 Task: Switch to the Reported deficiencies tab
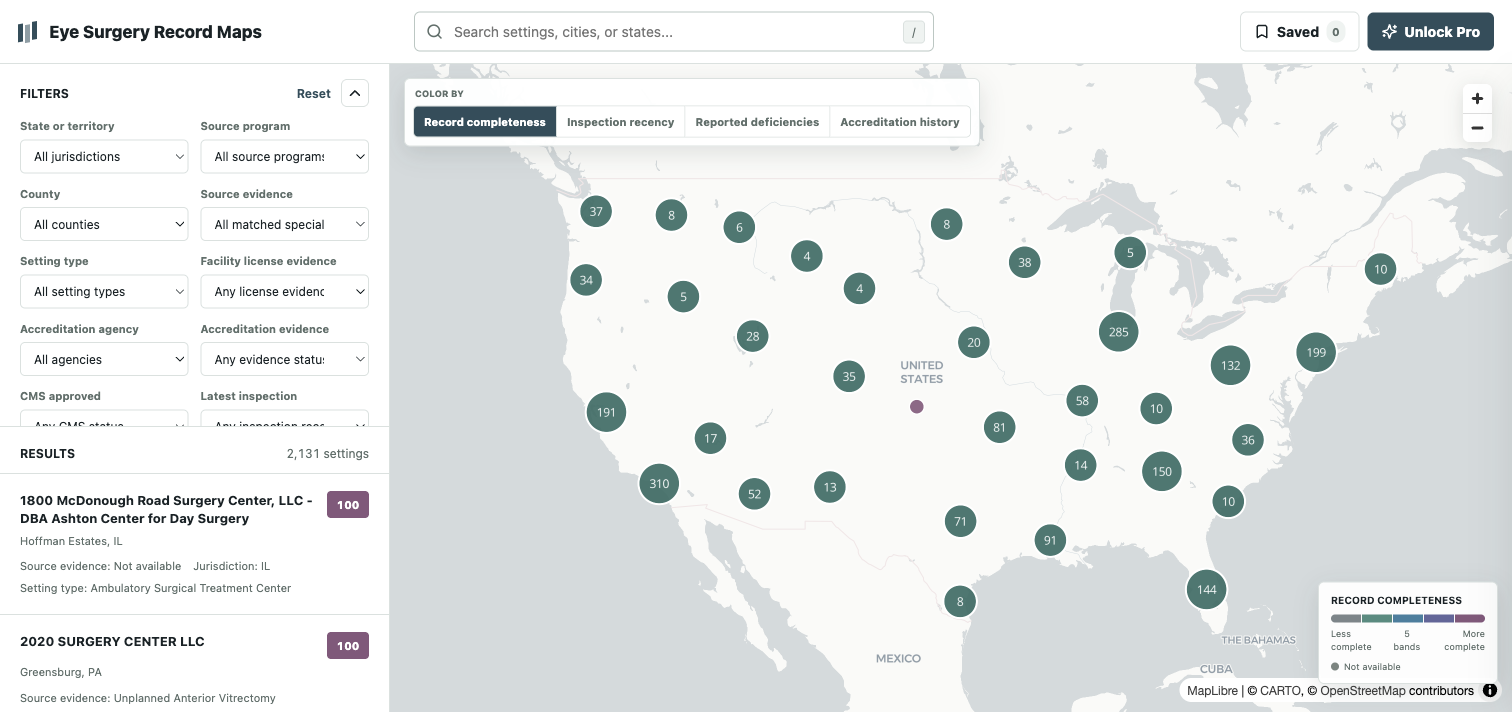pos(757,122)
